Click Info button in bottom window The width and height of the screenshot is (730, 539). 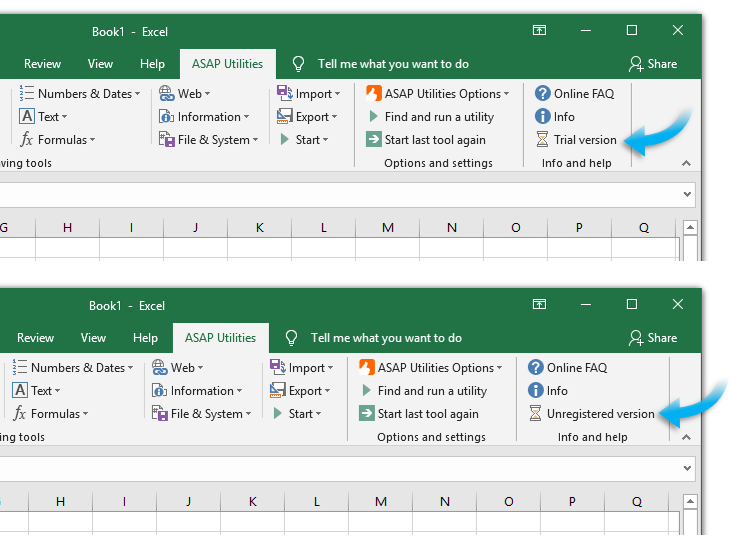548,390
